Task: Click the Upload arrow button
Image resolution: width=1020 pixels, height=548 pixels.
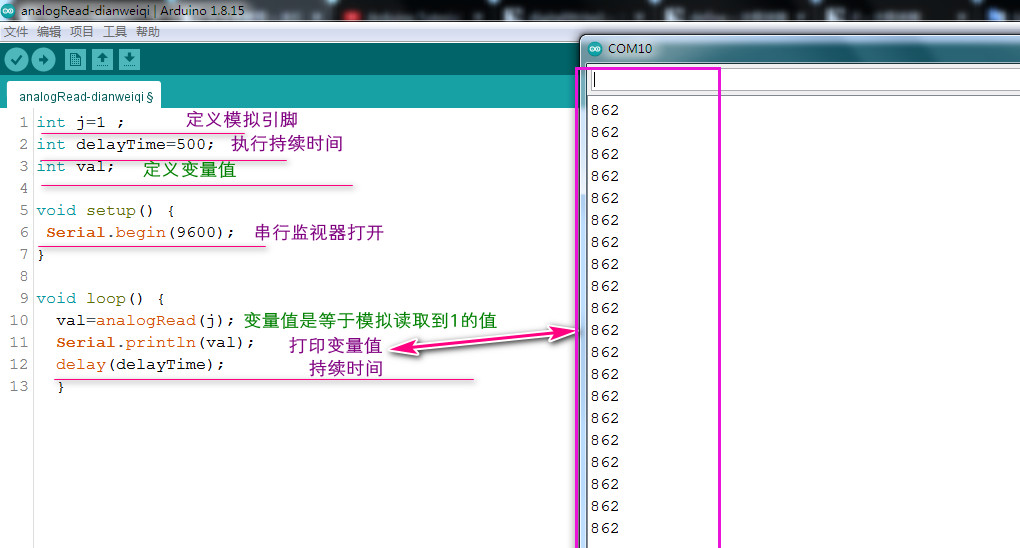Action: point(44,60)
